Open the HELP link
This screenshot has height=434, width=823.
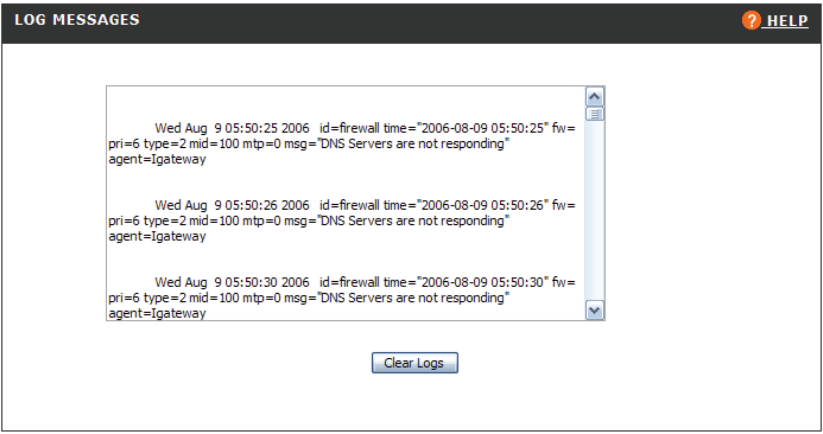click(x=787, y=21)
